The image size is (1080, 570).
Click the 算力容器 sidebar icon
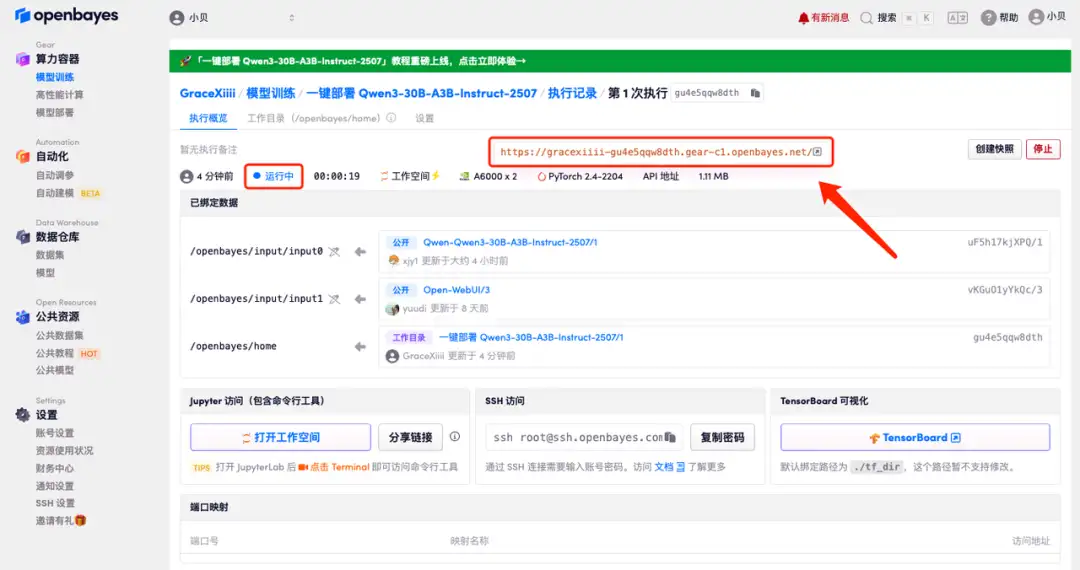(23, 59)
